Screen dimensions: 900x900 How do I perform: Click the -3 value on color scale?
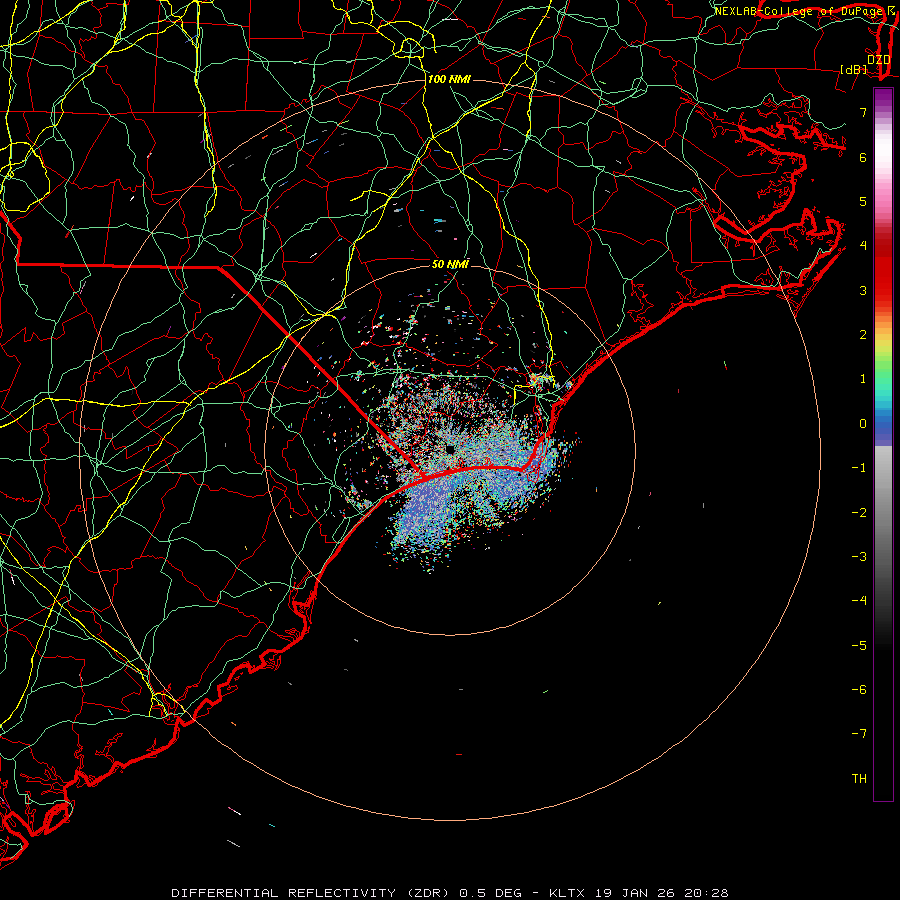tap(859, 557)
